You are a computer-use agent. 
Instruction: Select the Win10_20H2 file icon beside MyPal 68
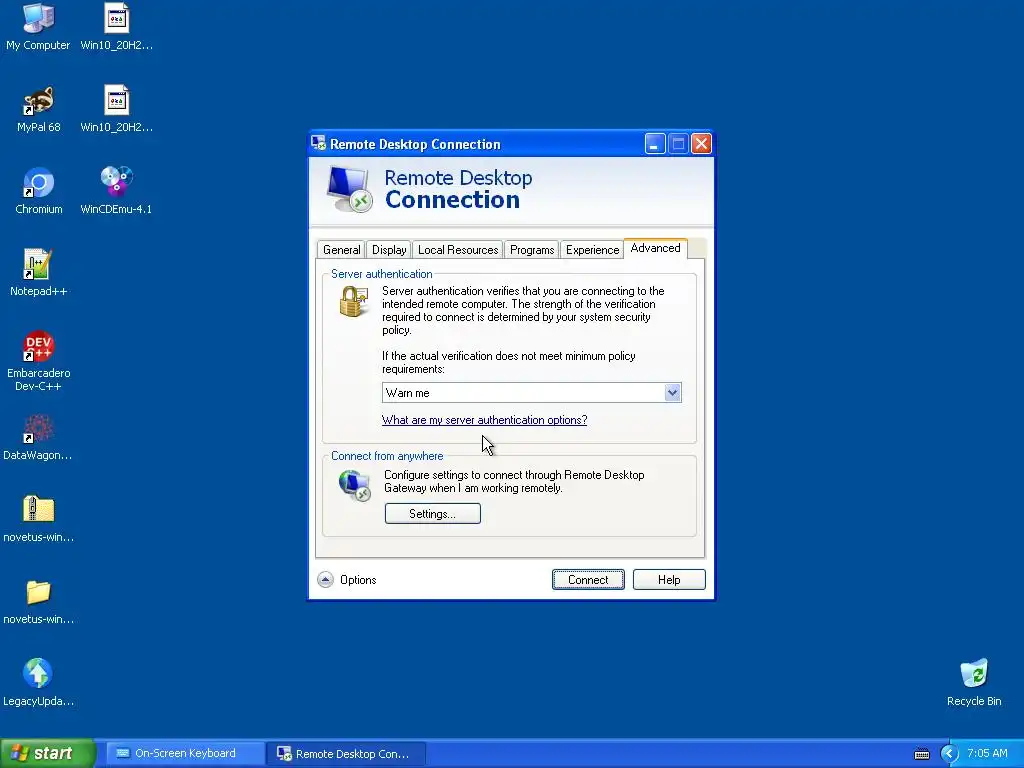(x=117, y=101)
